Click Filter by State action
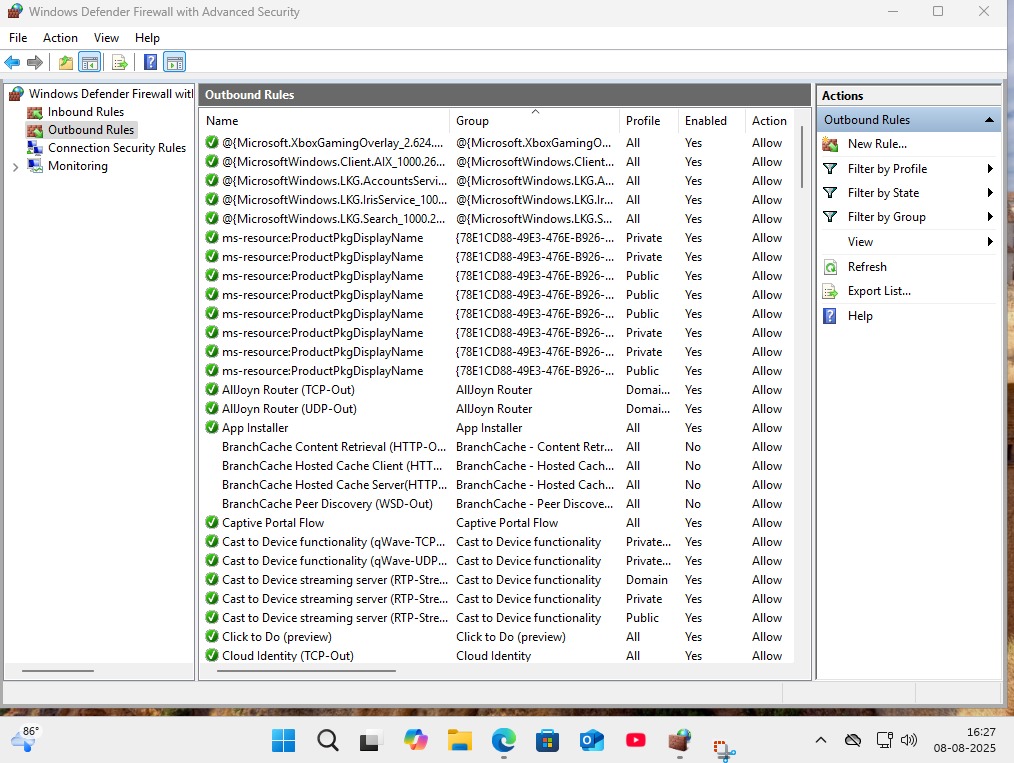Viewport: 1014px width, 763px height. [x=883, y=193]
